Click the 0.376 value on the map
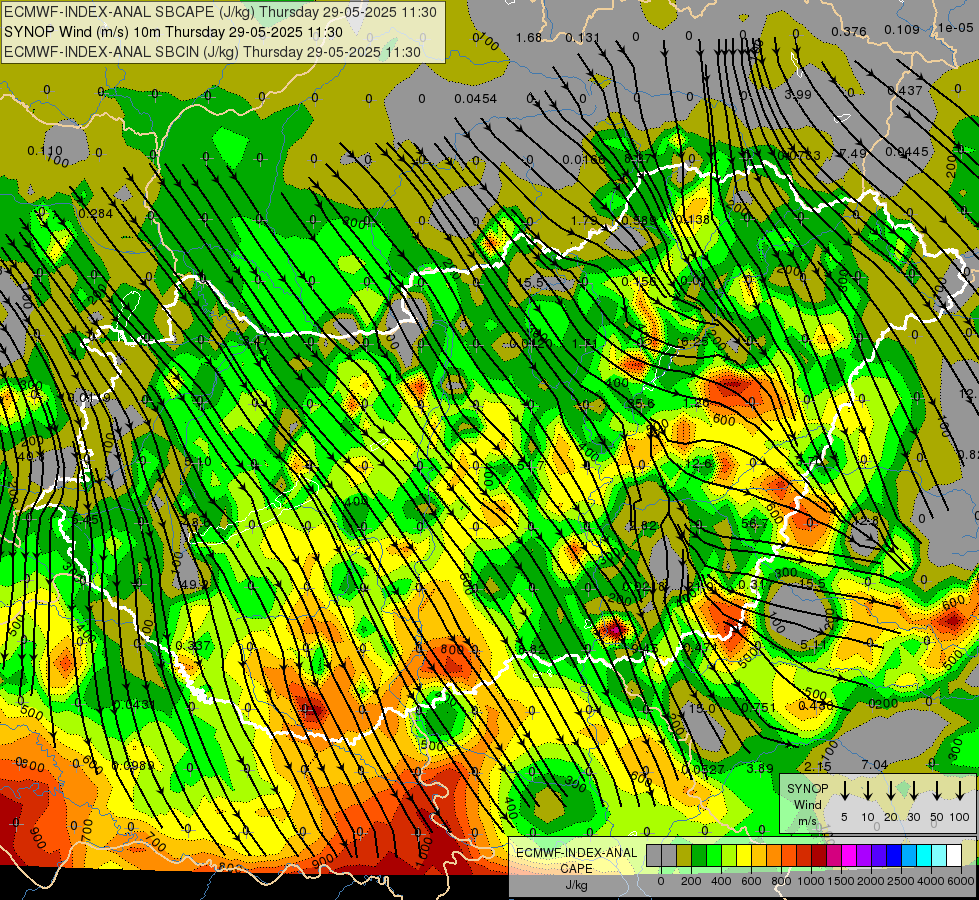979x900 pixels. [x=849, y=31]
